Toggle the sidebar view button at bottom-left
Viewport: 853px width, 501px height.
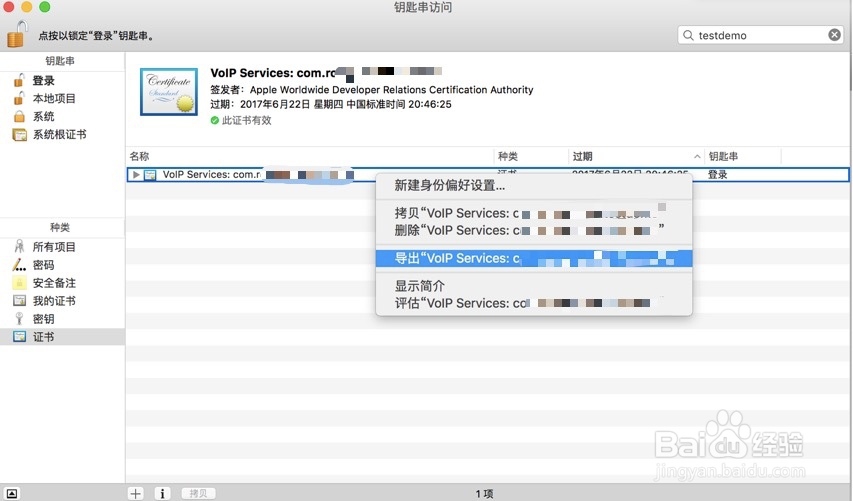coord(11,493)
